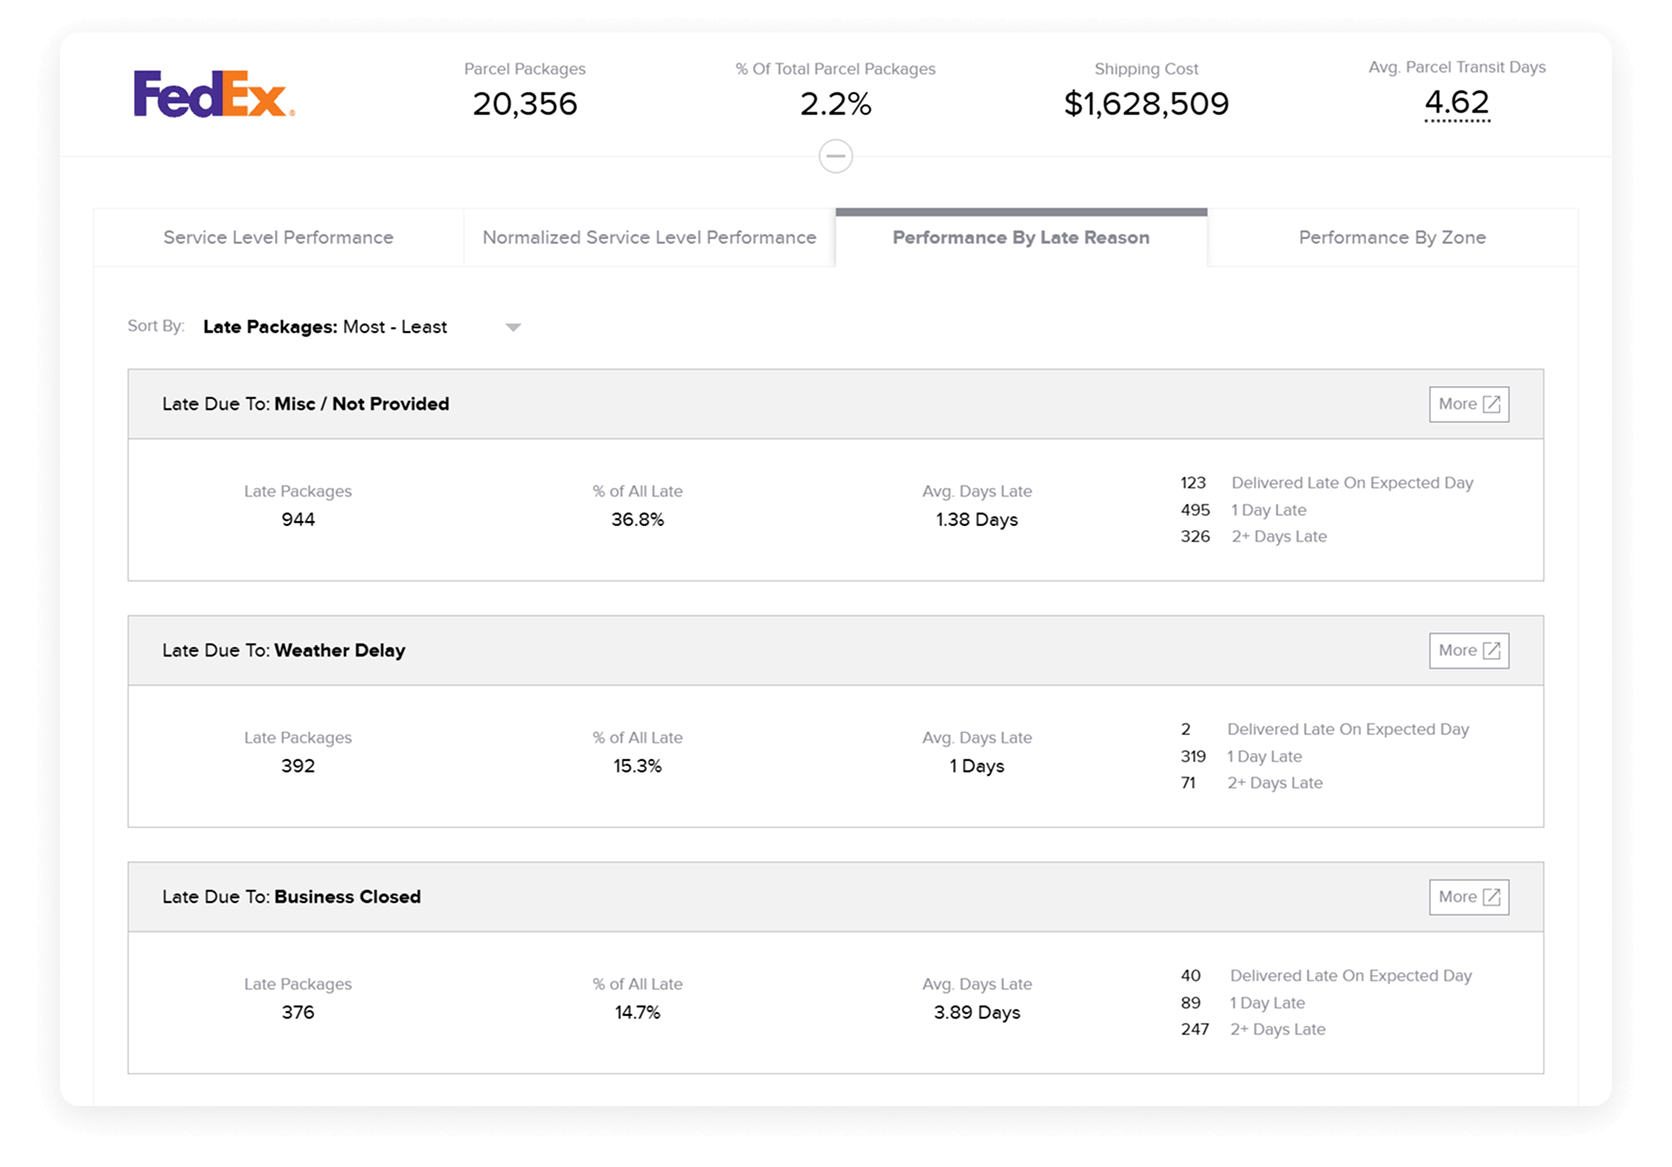Image resolution: width=1672 pixels, height=1167 pixels.
Task: Click the 4.62 Avg. Parcel Transit Days value
Action: (1457, 102)
